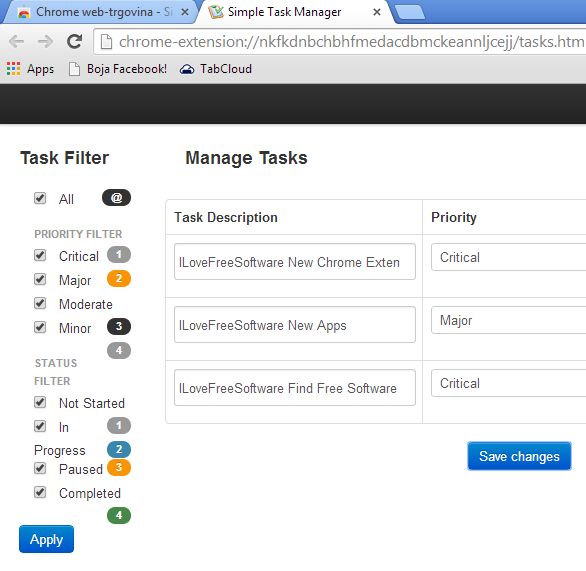Viewport: 586px width, 571px height.
Task: Open the Apps grid icon in bookmarks bar
Action: click(x=13, y=69)
